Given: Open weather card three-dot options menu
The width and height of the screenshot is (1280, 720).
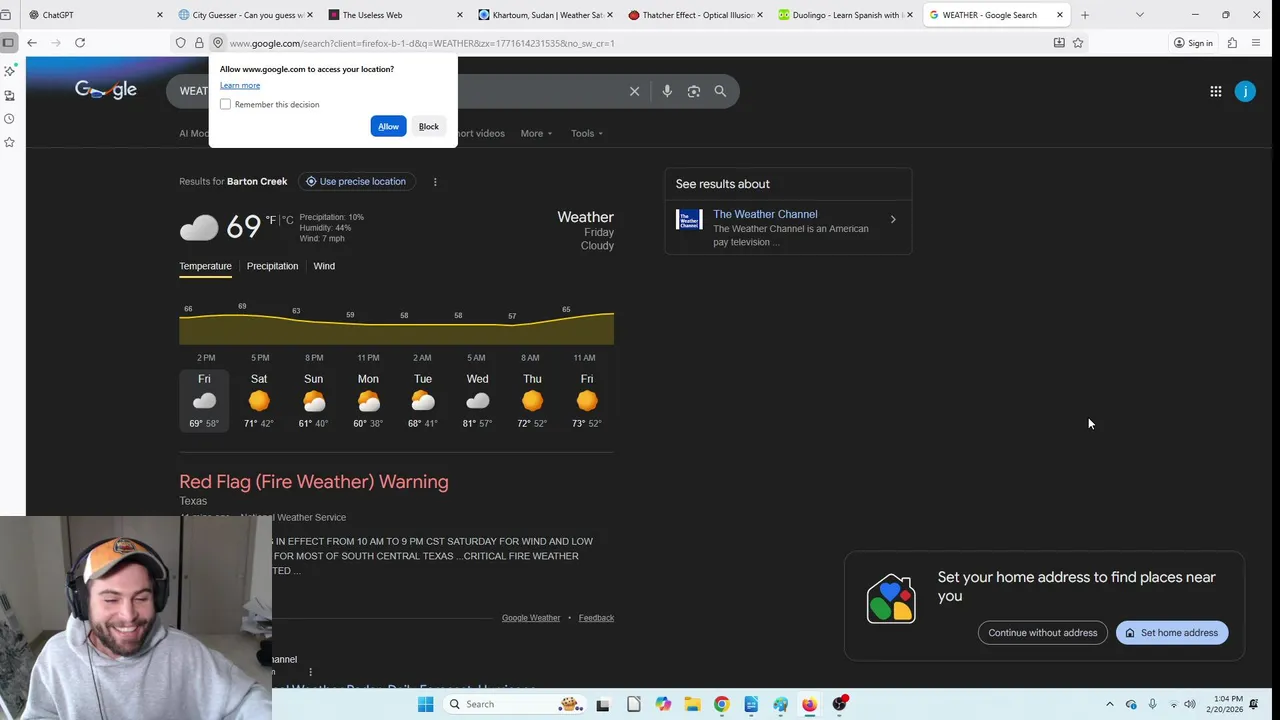Looking at the screenshot, I should (x=435, y=182).
